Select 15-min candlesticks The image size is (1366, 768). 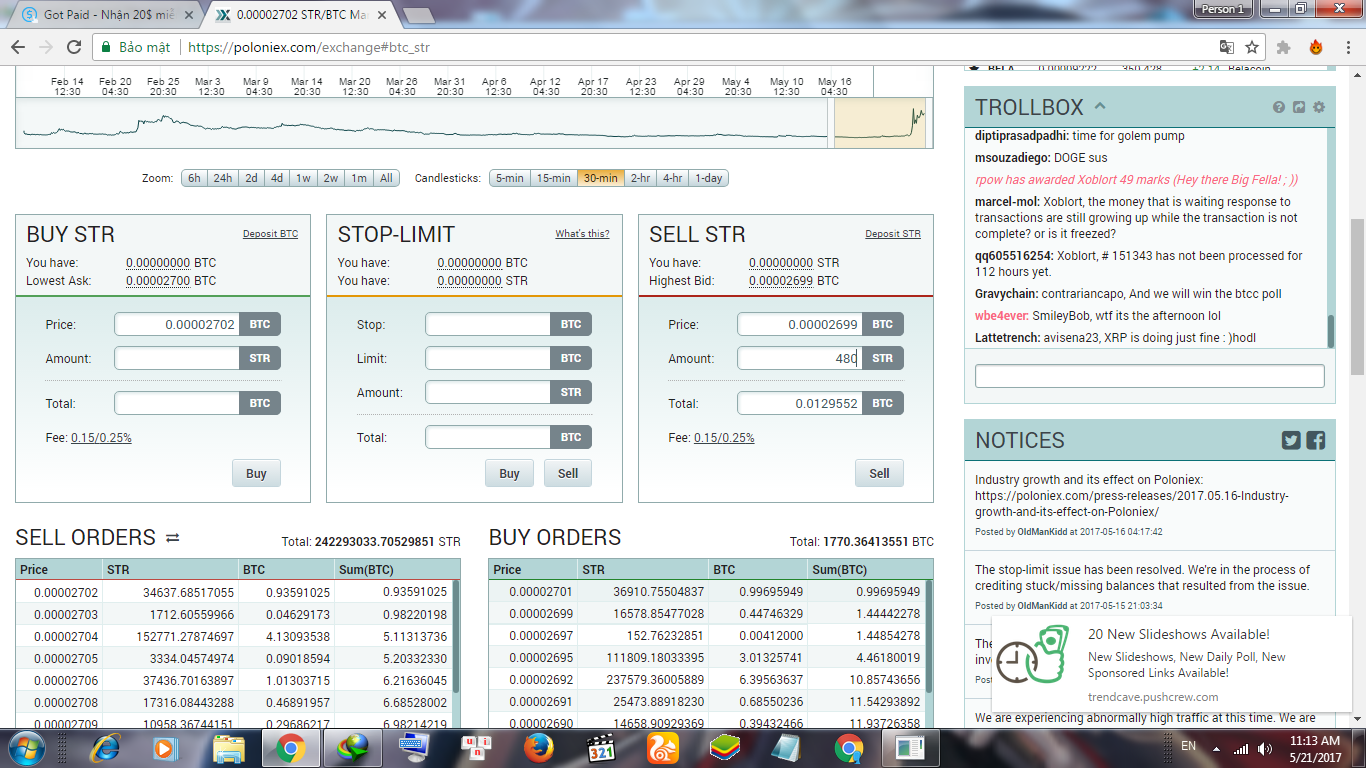point(554,178)
